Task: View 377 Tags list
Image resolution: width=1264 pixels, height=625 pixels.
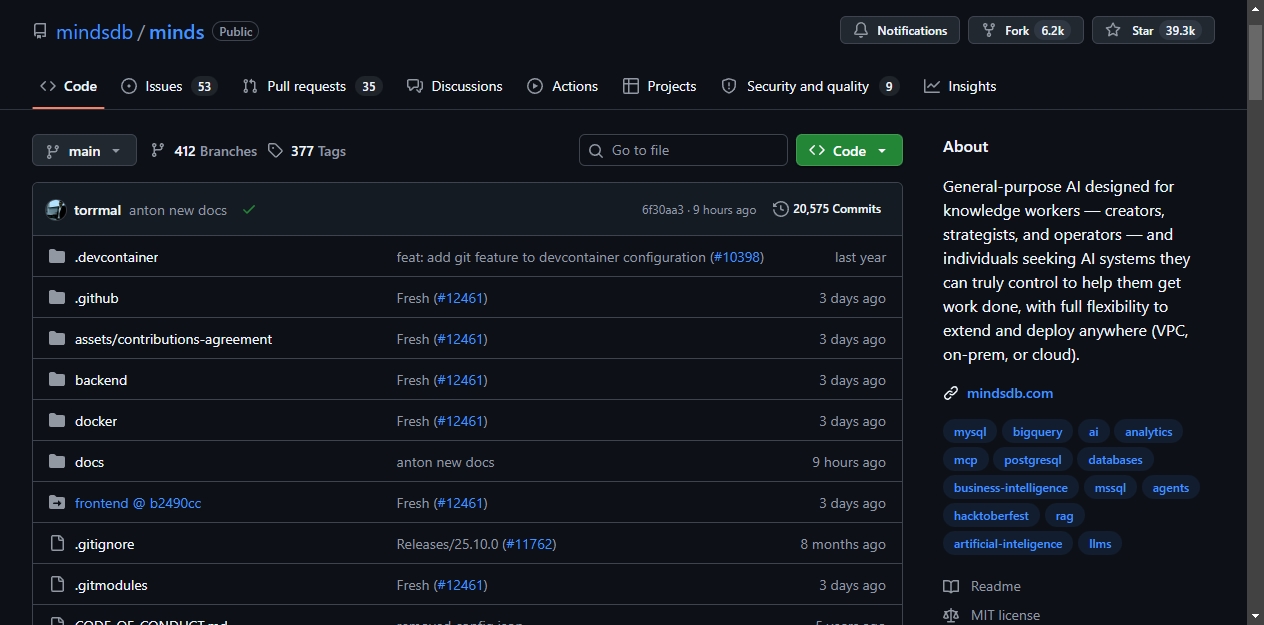Action: tap(306, 151)
